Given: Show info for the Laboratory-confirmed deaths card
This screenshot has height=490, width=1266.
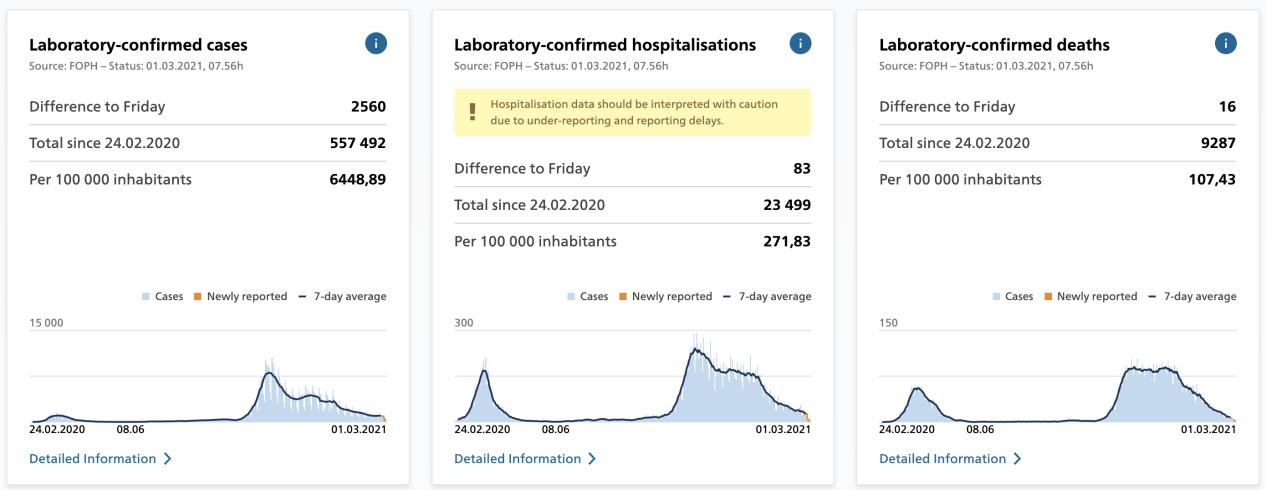Looking at the screenshot, I should click(x=1225, y=43).
